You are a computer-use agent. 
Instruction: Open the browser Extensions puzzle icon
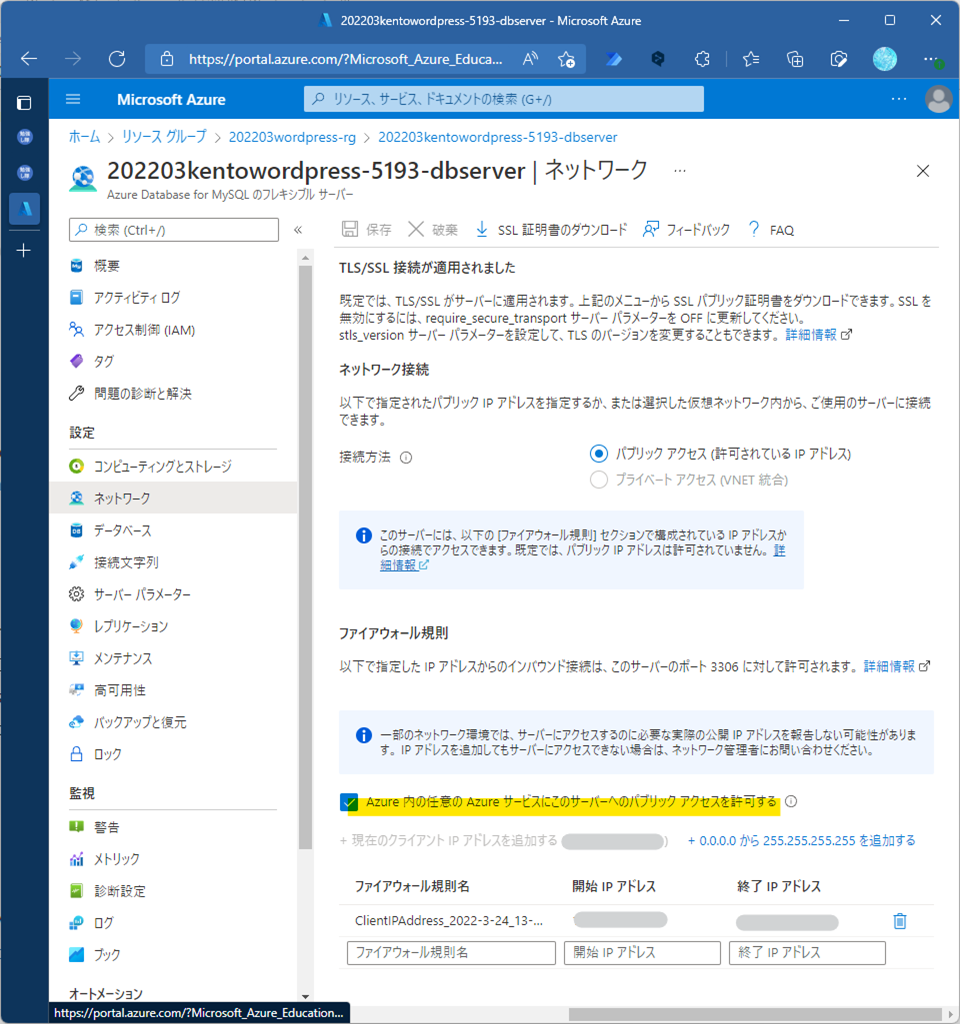[702, 59]
